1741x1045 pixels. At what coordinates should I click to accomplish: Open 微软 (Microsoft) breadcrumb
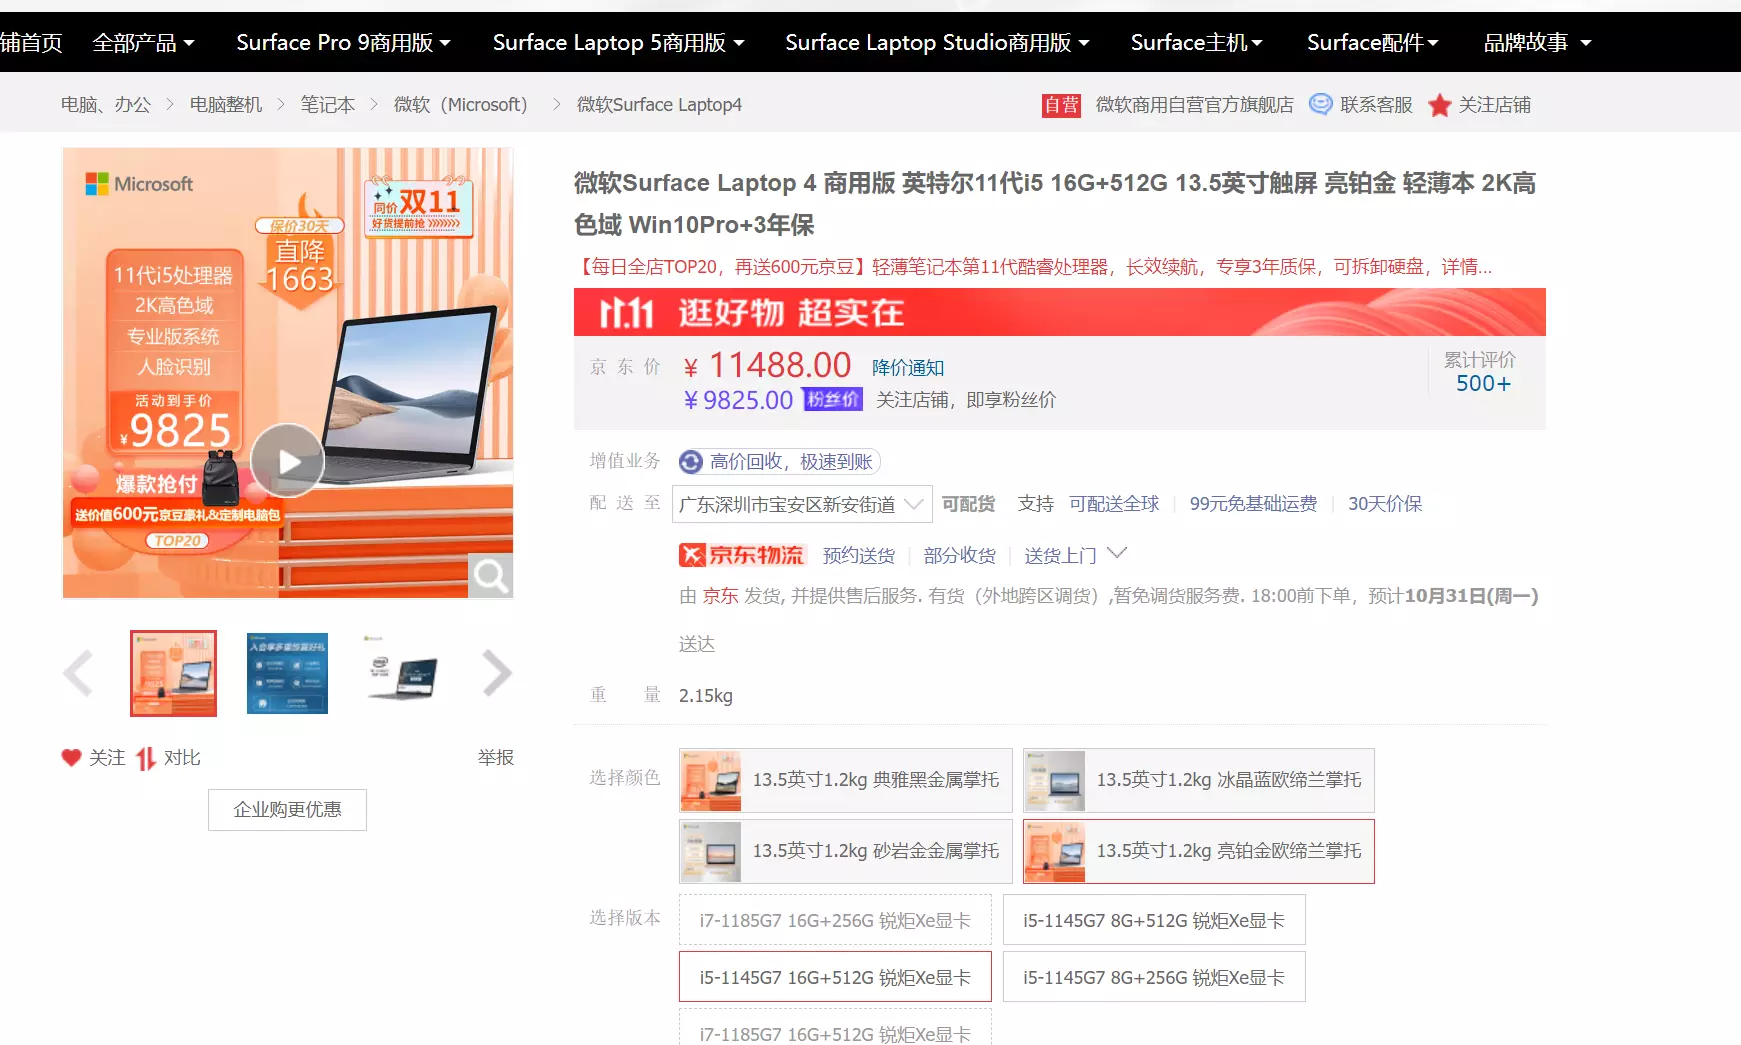(460, 105)
